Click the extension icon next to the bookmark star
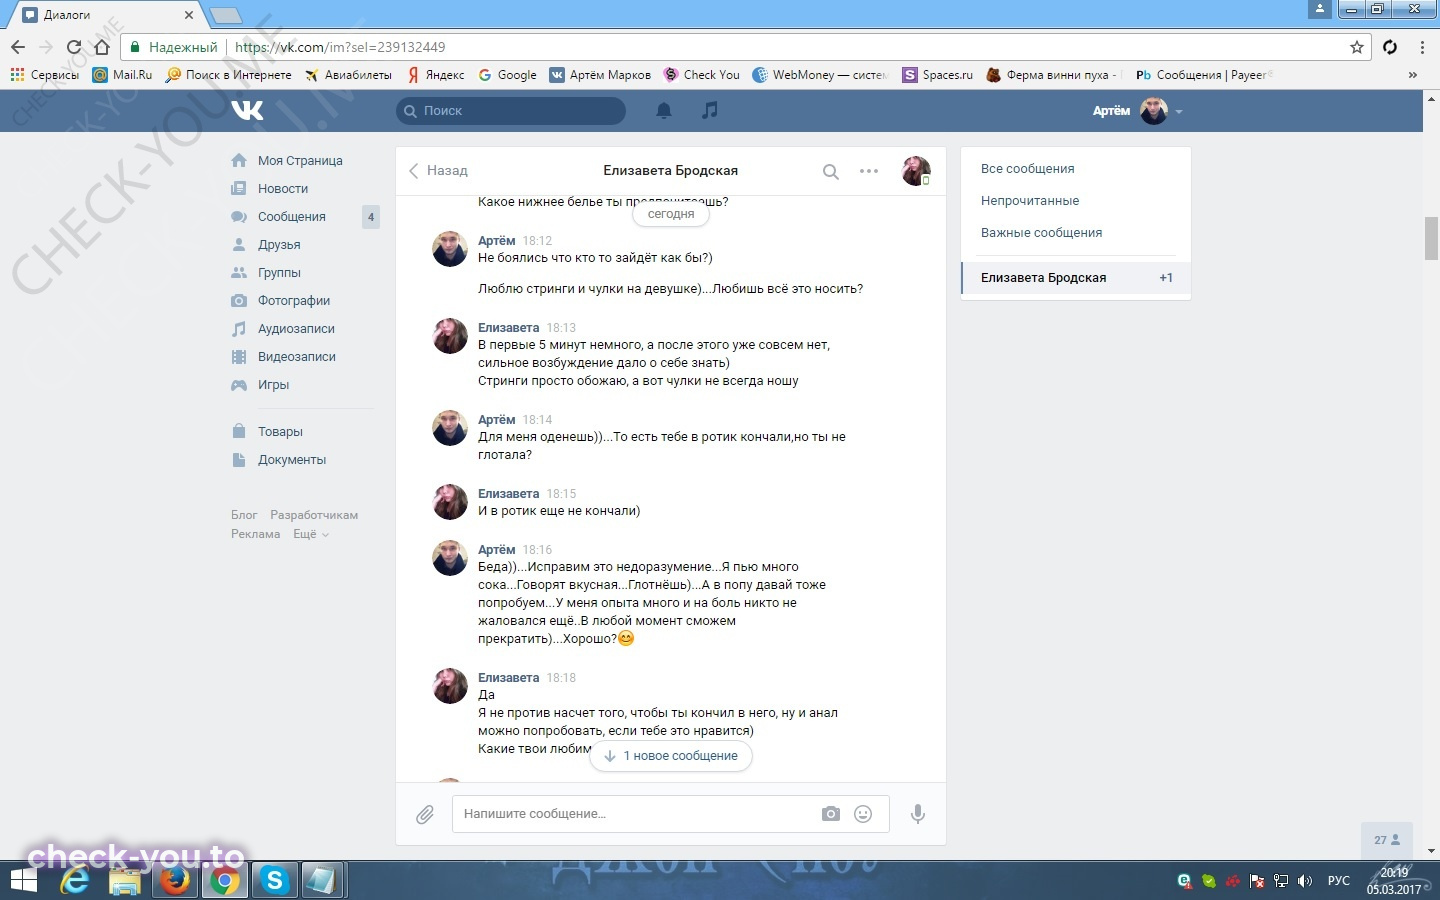The height and width of the screenshot is (900, 1440). [x=1390, y=47]
